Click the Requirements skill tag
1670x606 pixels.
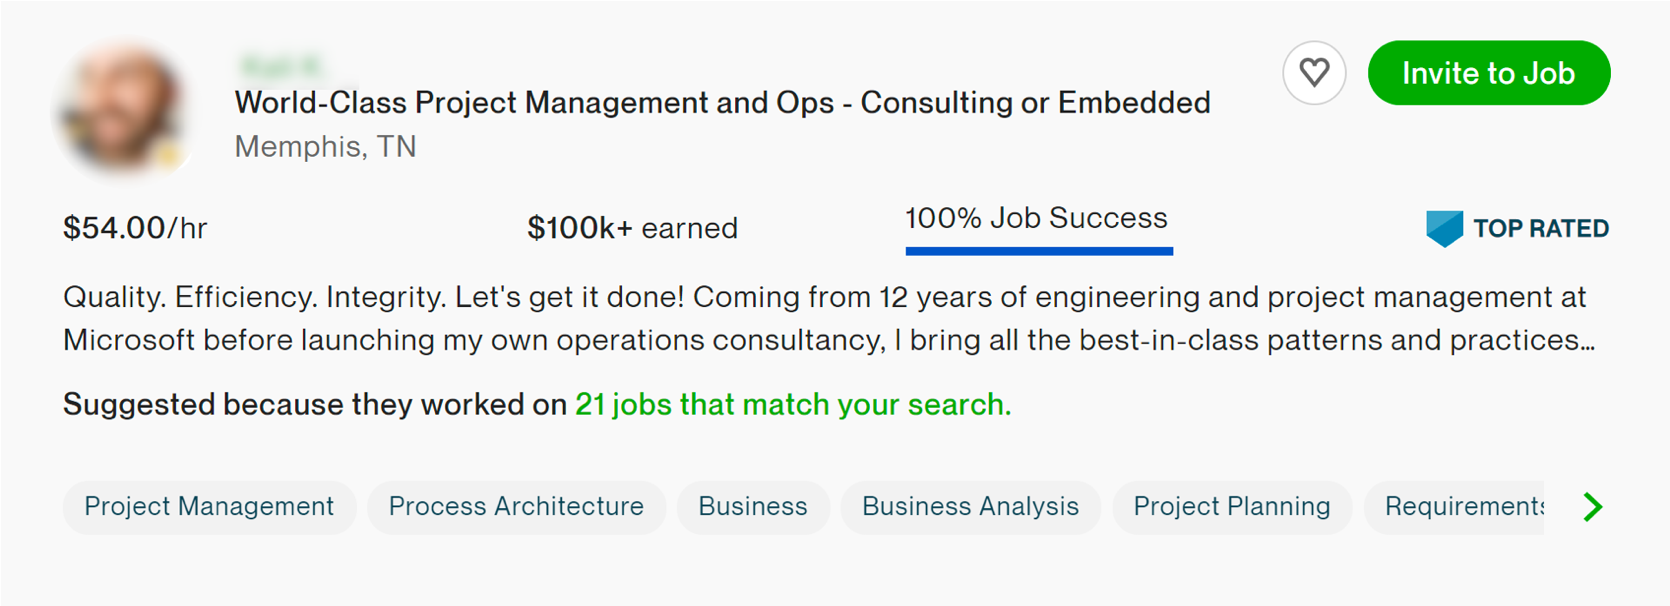1460,507
